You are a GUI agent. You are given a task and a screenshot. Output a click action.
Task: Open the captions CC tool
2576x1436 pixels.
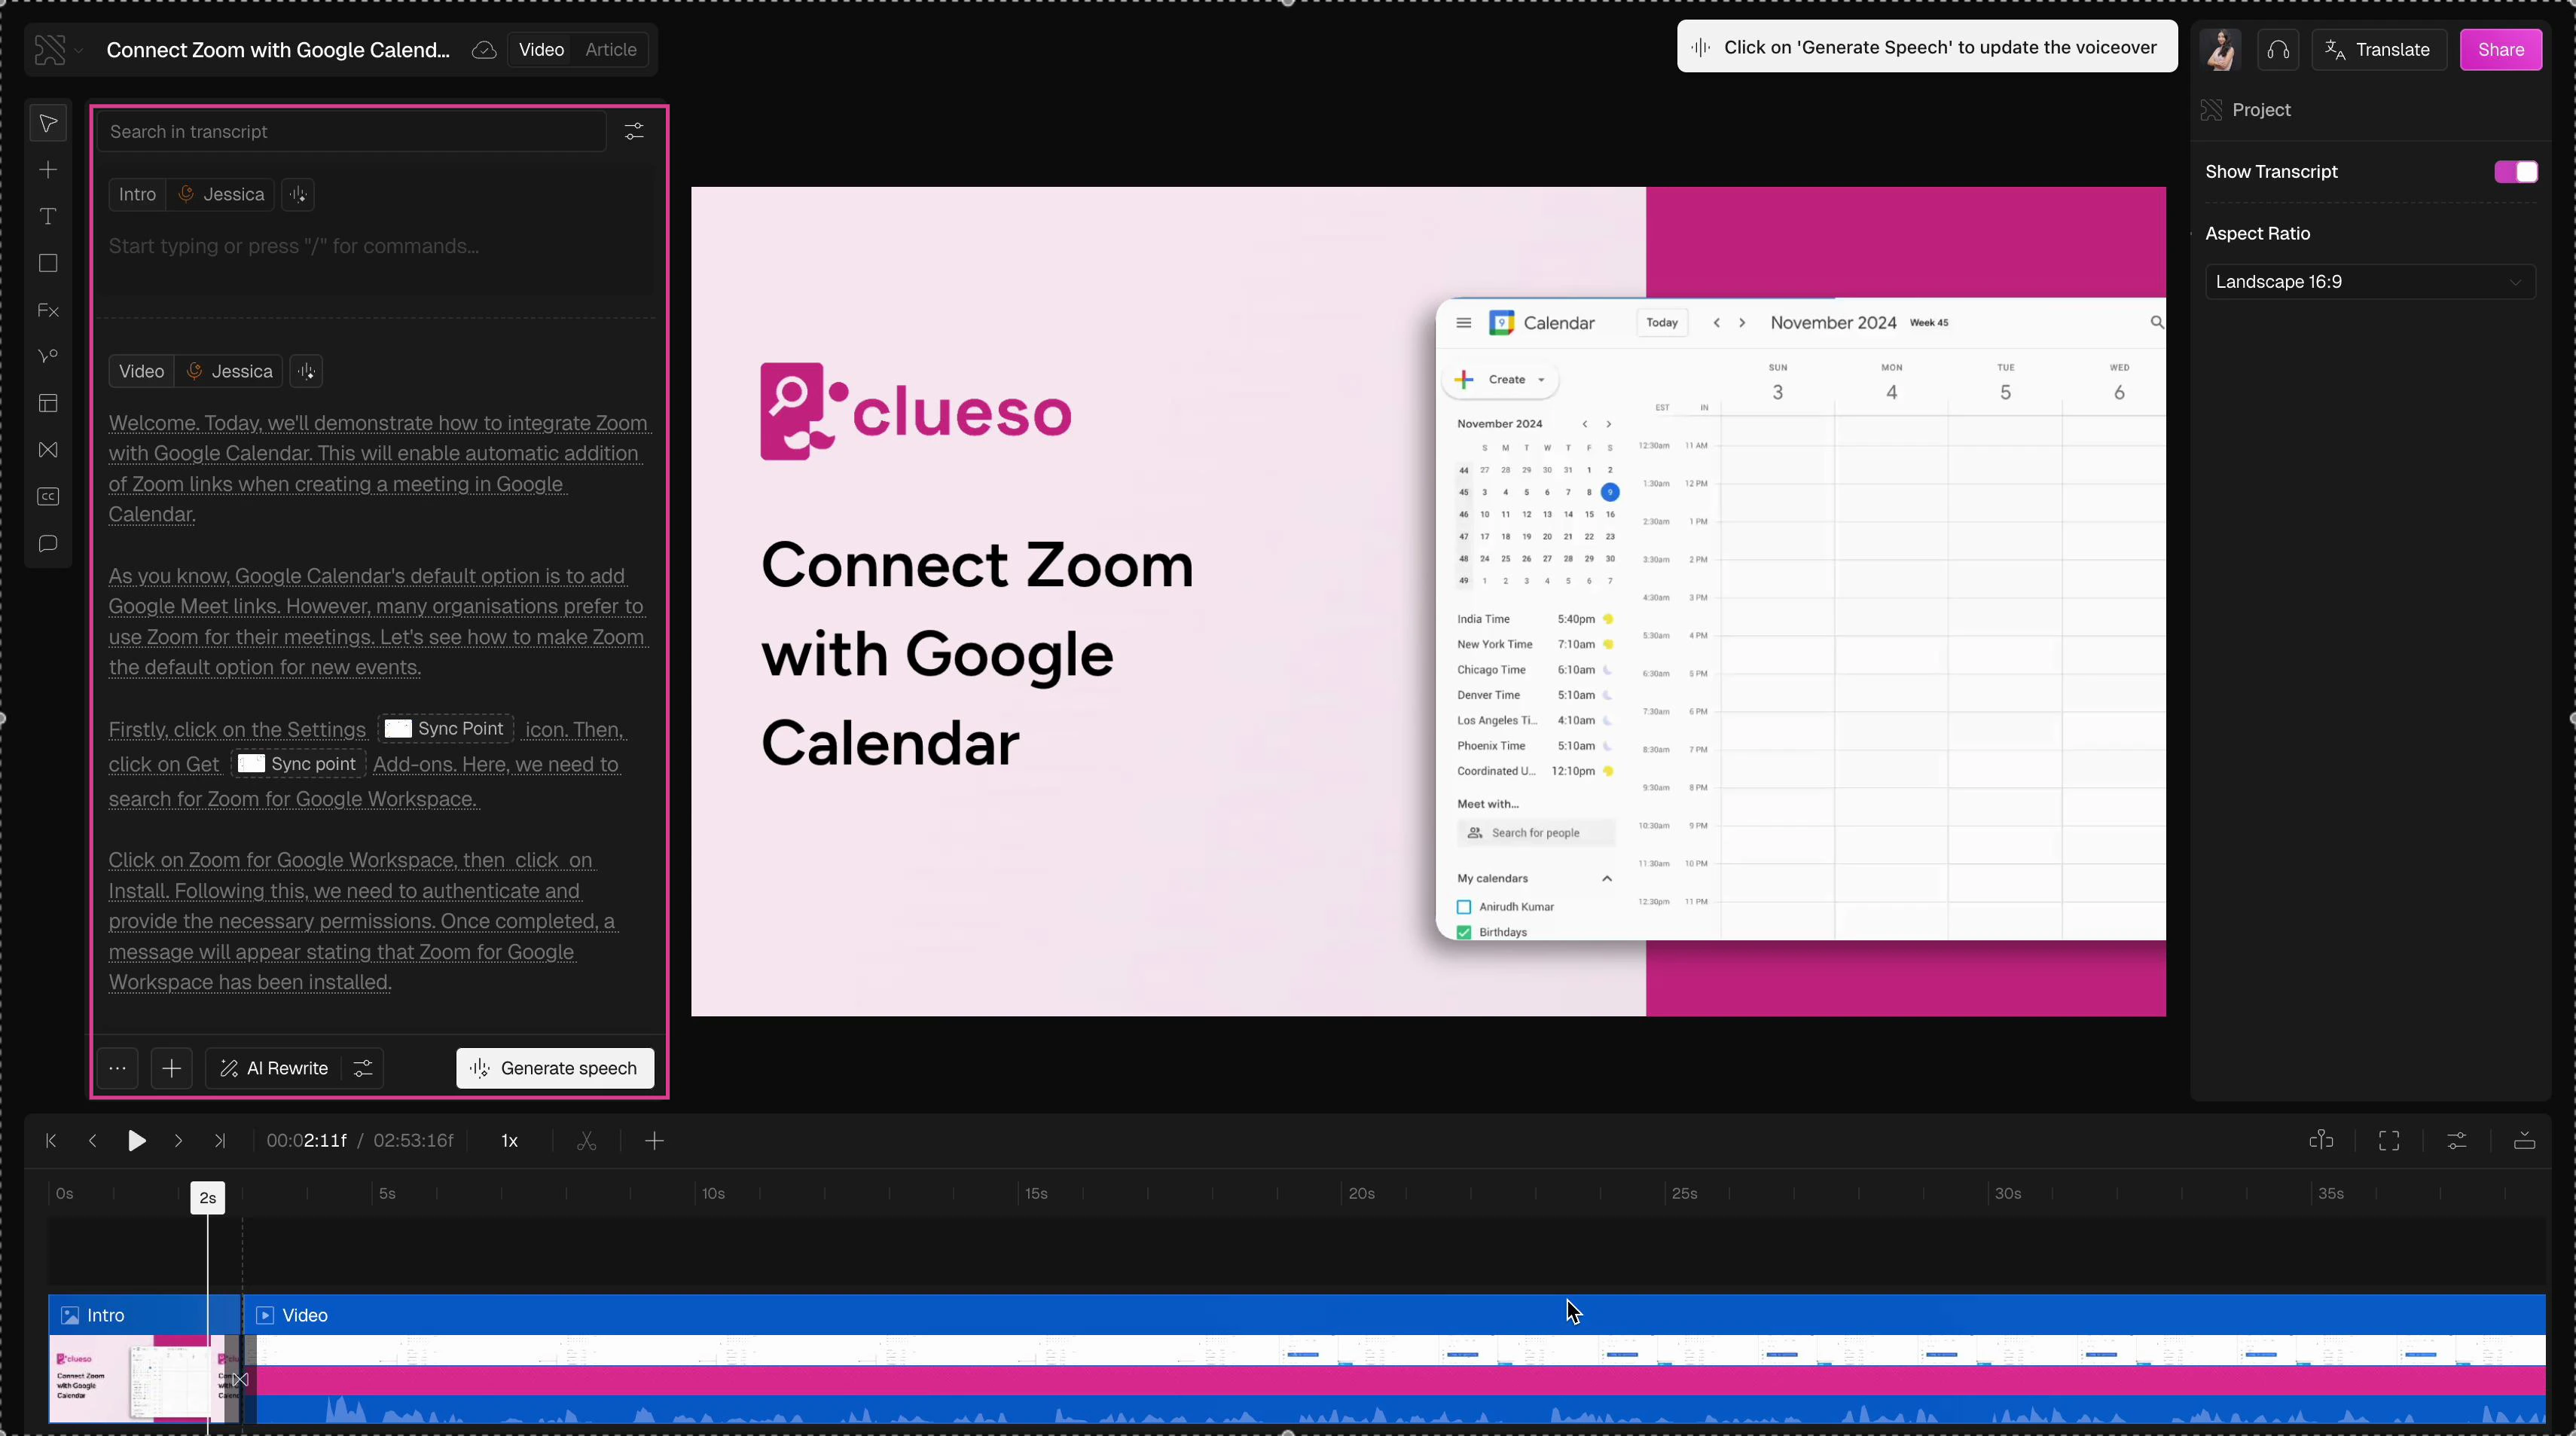[48, 497]
